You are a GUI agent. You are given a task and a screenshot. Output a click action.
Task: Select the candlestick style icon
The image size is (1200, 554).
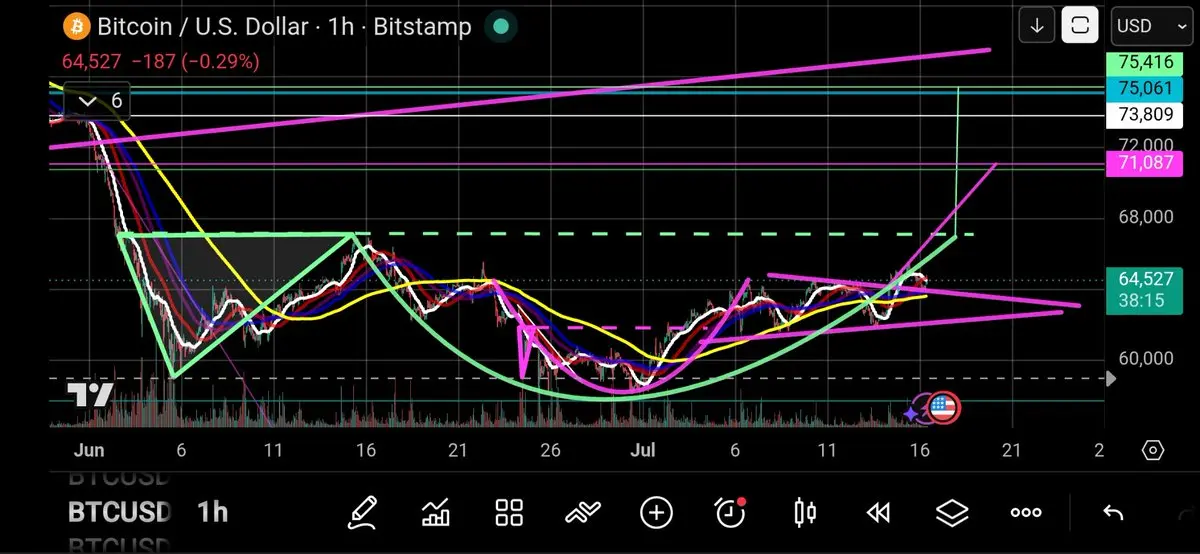pyautogui.click(x=805, y=513)
